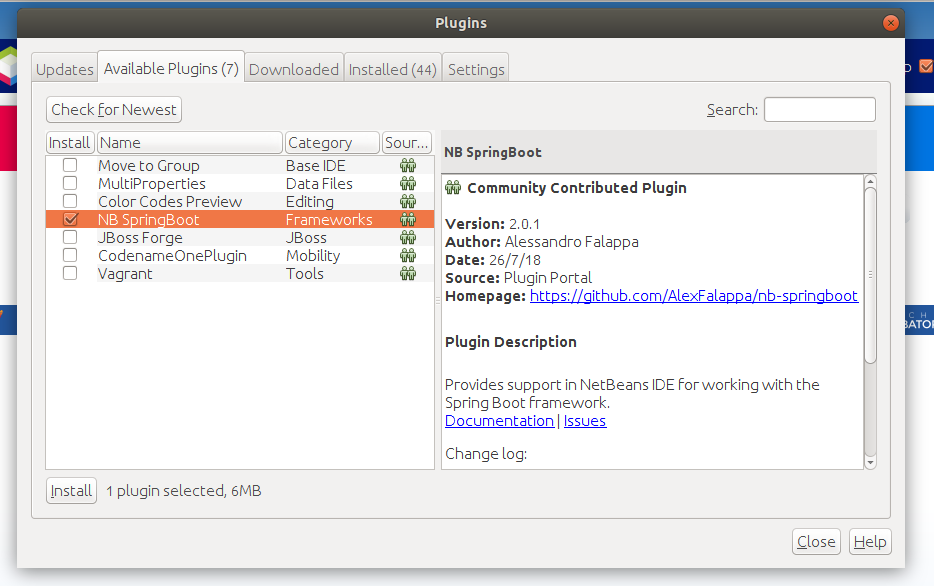Open the Settings tab
The image size is (934, 586).
[x=475, y=68]
